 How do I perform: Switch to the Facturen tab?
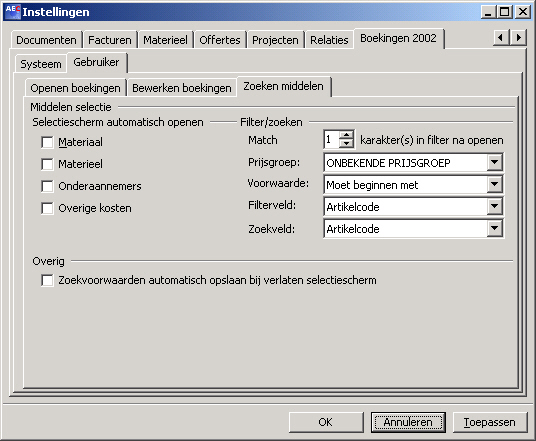point(110,40)
